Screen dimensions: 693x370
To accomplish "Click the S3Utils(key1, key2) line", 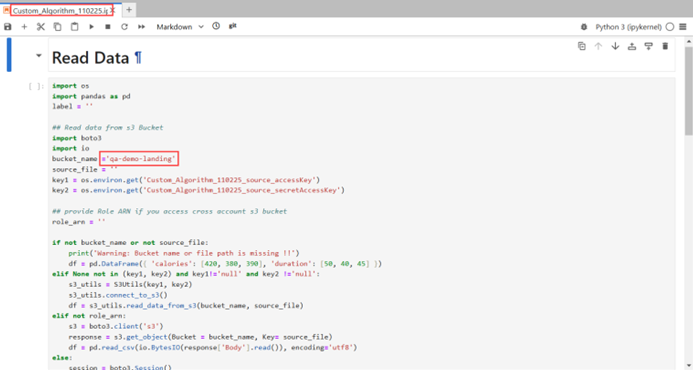I will [130, 285].
